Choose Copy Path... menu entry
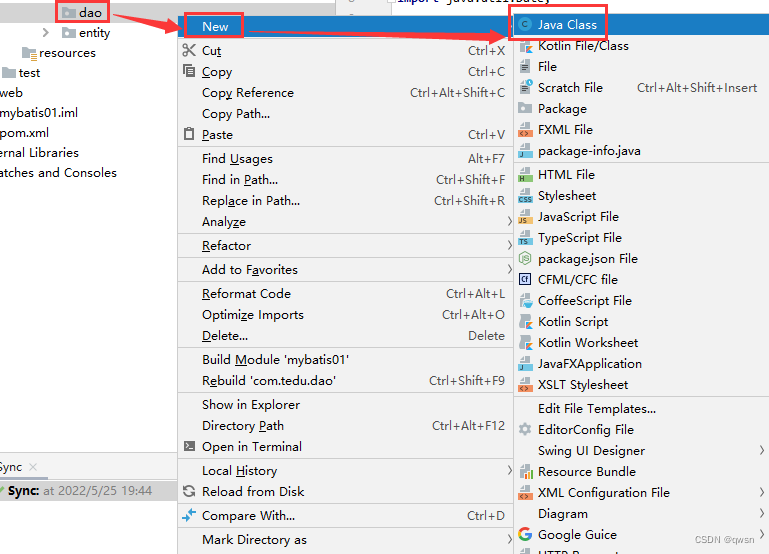Image resolution: width=769 pixels, height=554 pixels. [346, 114]
